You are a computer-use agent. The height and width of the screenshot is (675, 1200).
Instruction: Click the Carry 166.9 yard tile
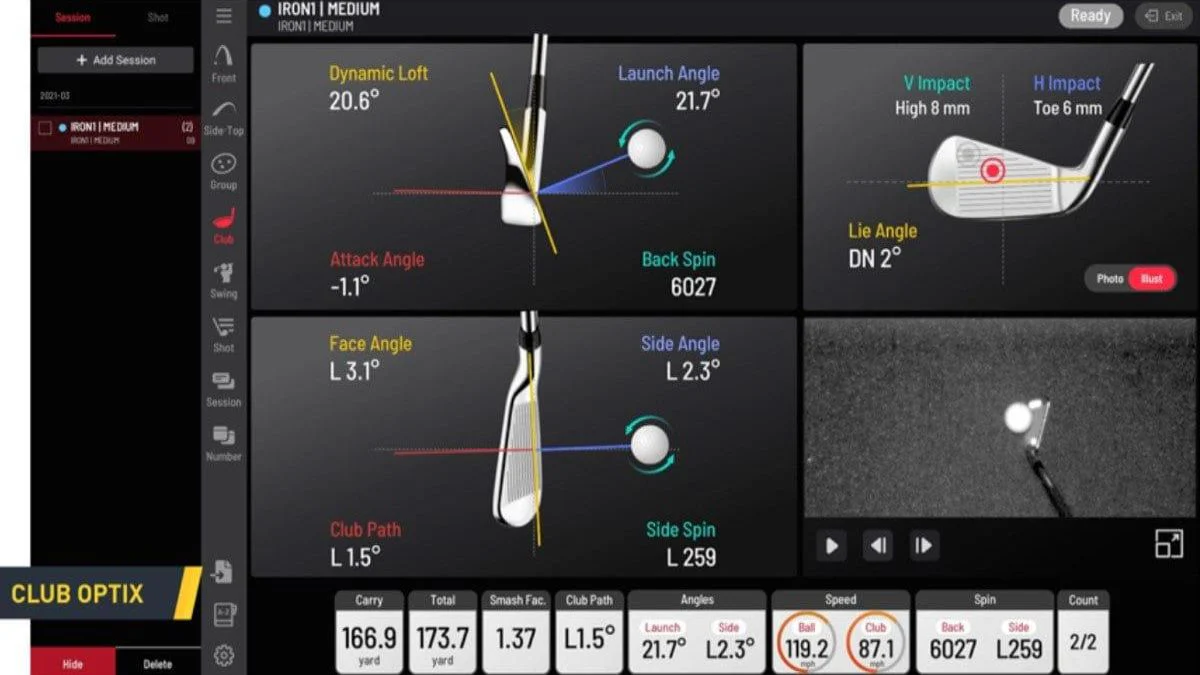(x=369, y=630)
